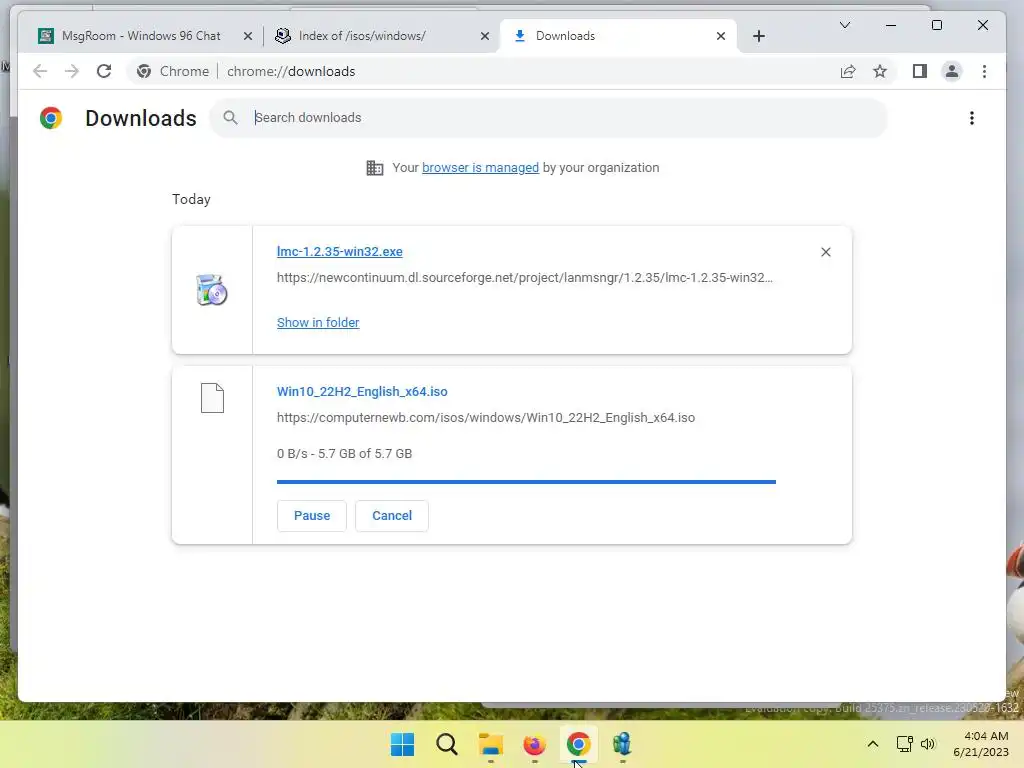
Task: Open network settings from the tray
Action: coord(904,744)
